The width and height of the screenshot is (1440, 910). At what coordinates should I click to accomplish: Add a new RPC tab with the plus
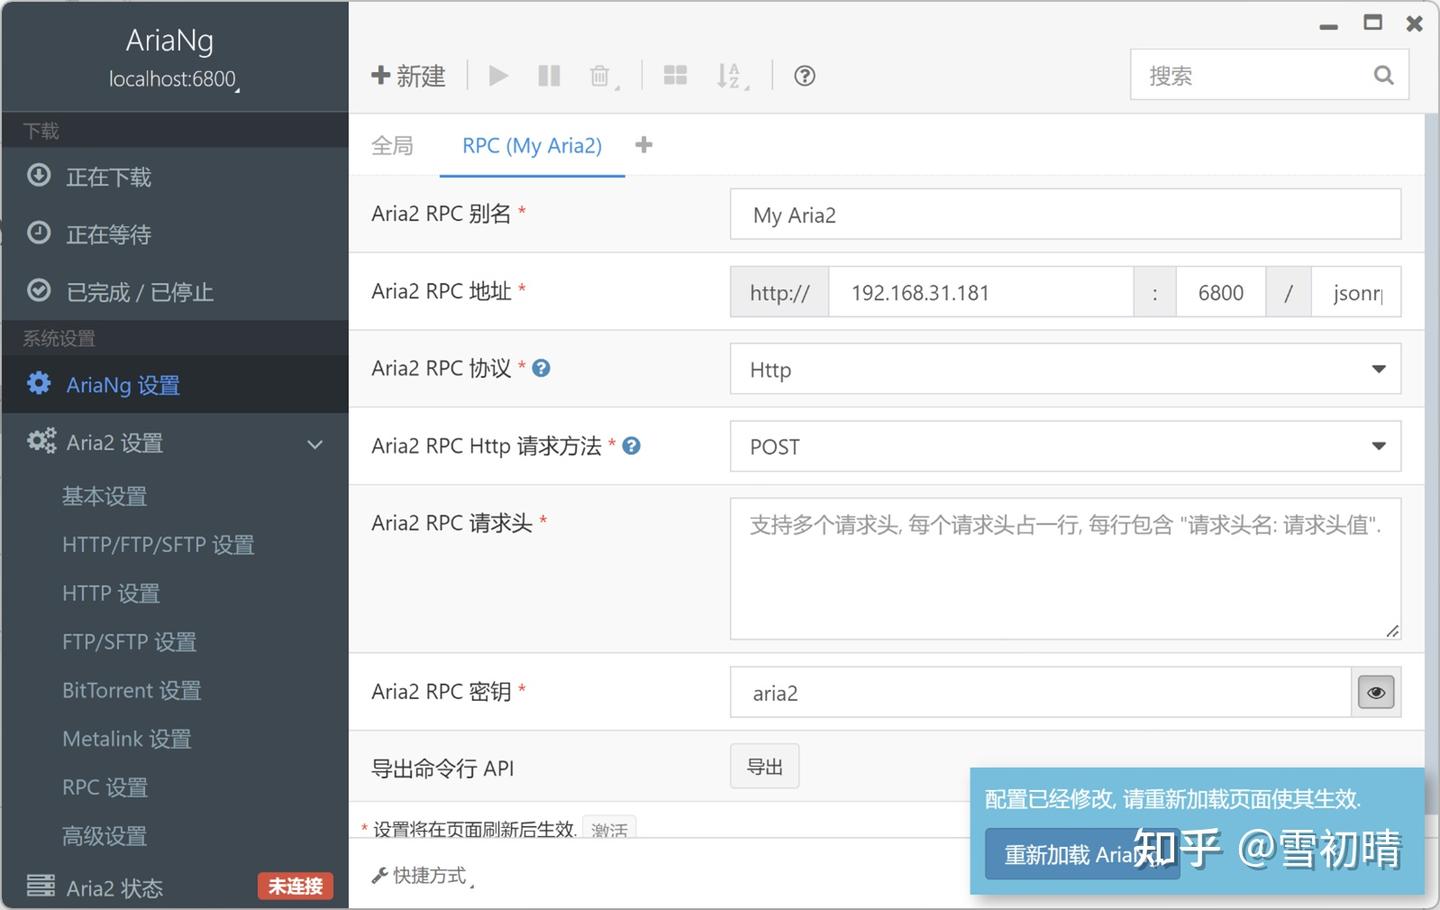pyautogui.click(x=643, y=144)
